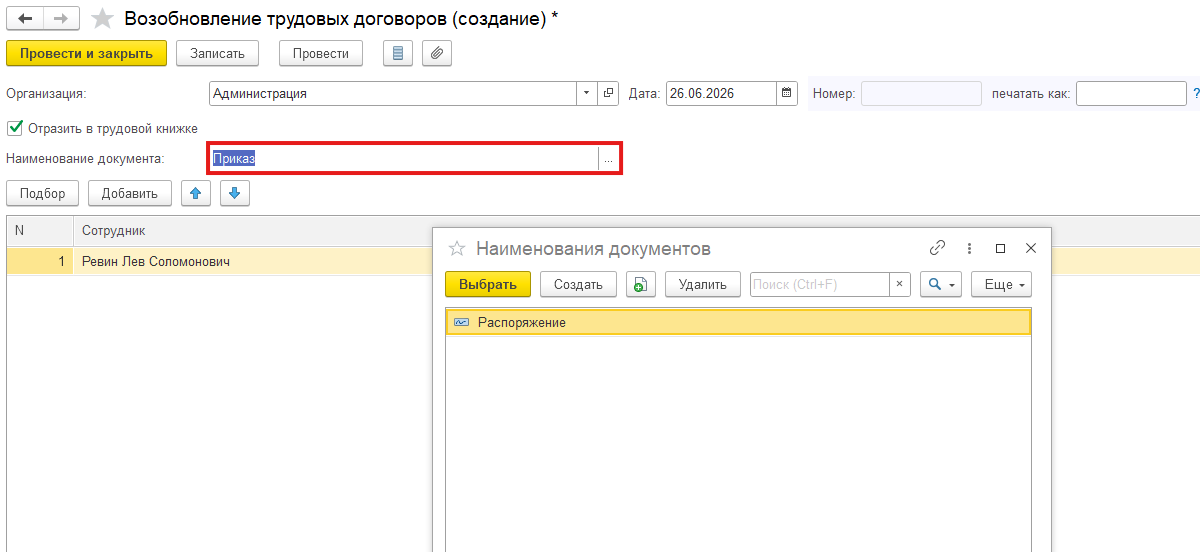
Task: Focus the Организация input field
Action: click(393, 93)
